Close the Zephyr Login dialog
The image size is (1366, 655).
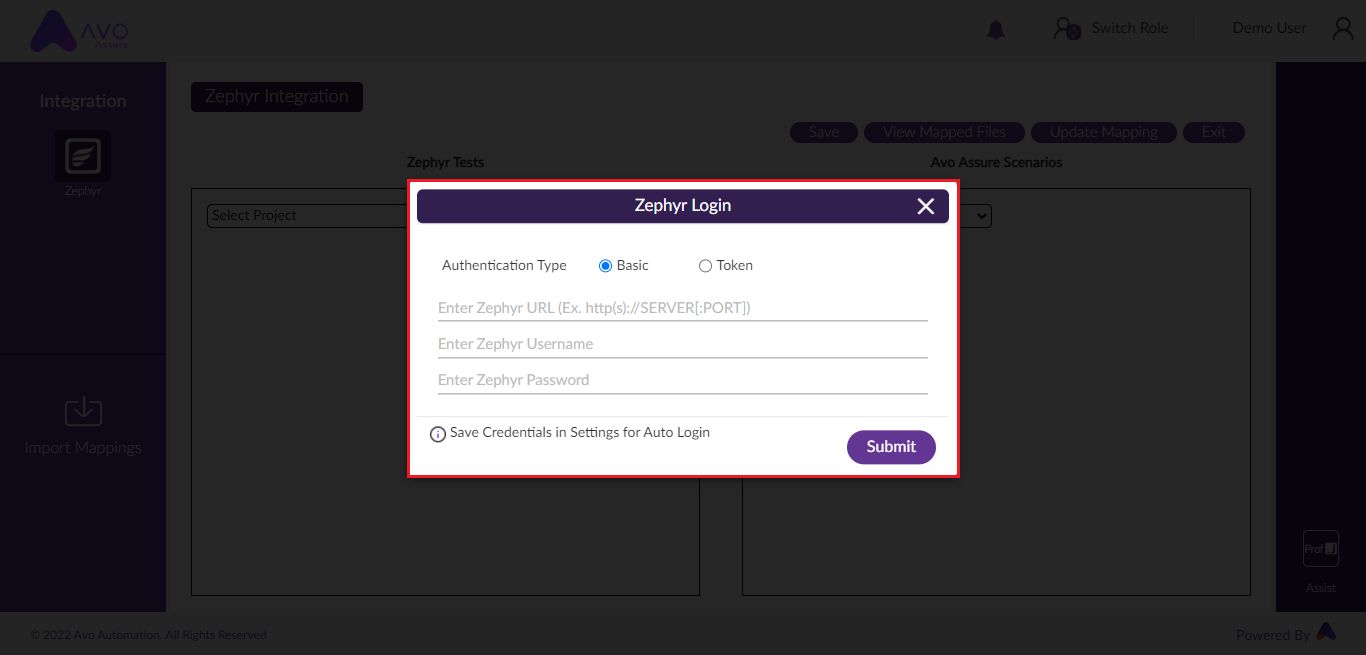926,206
